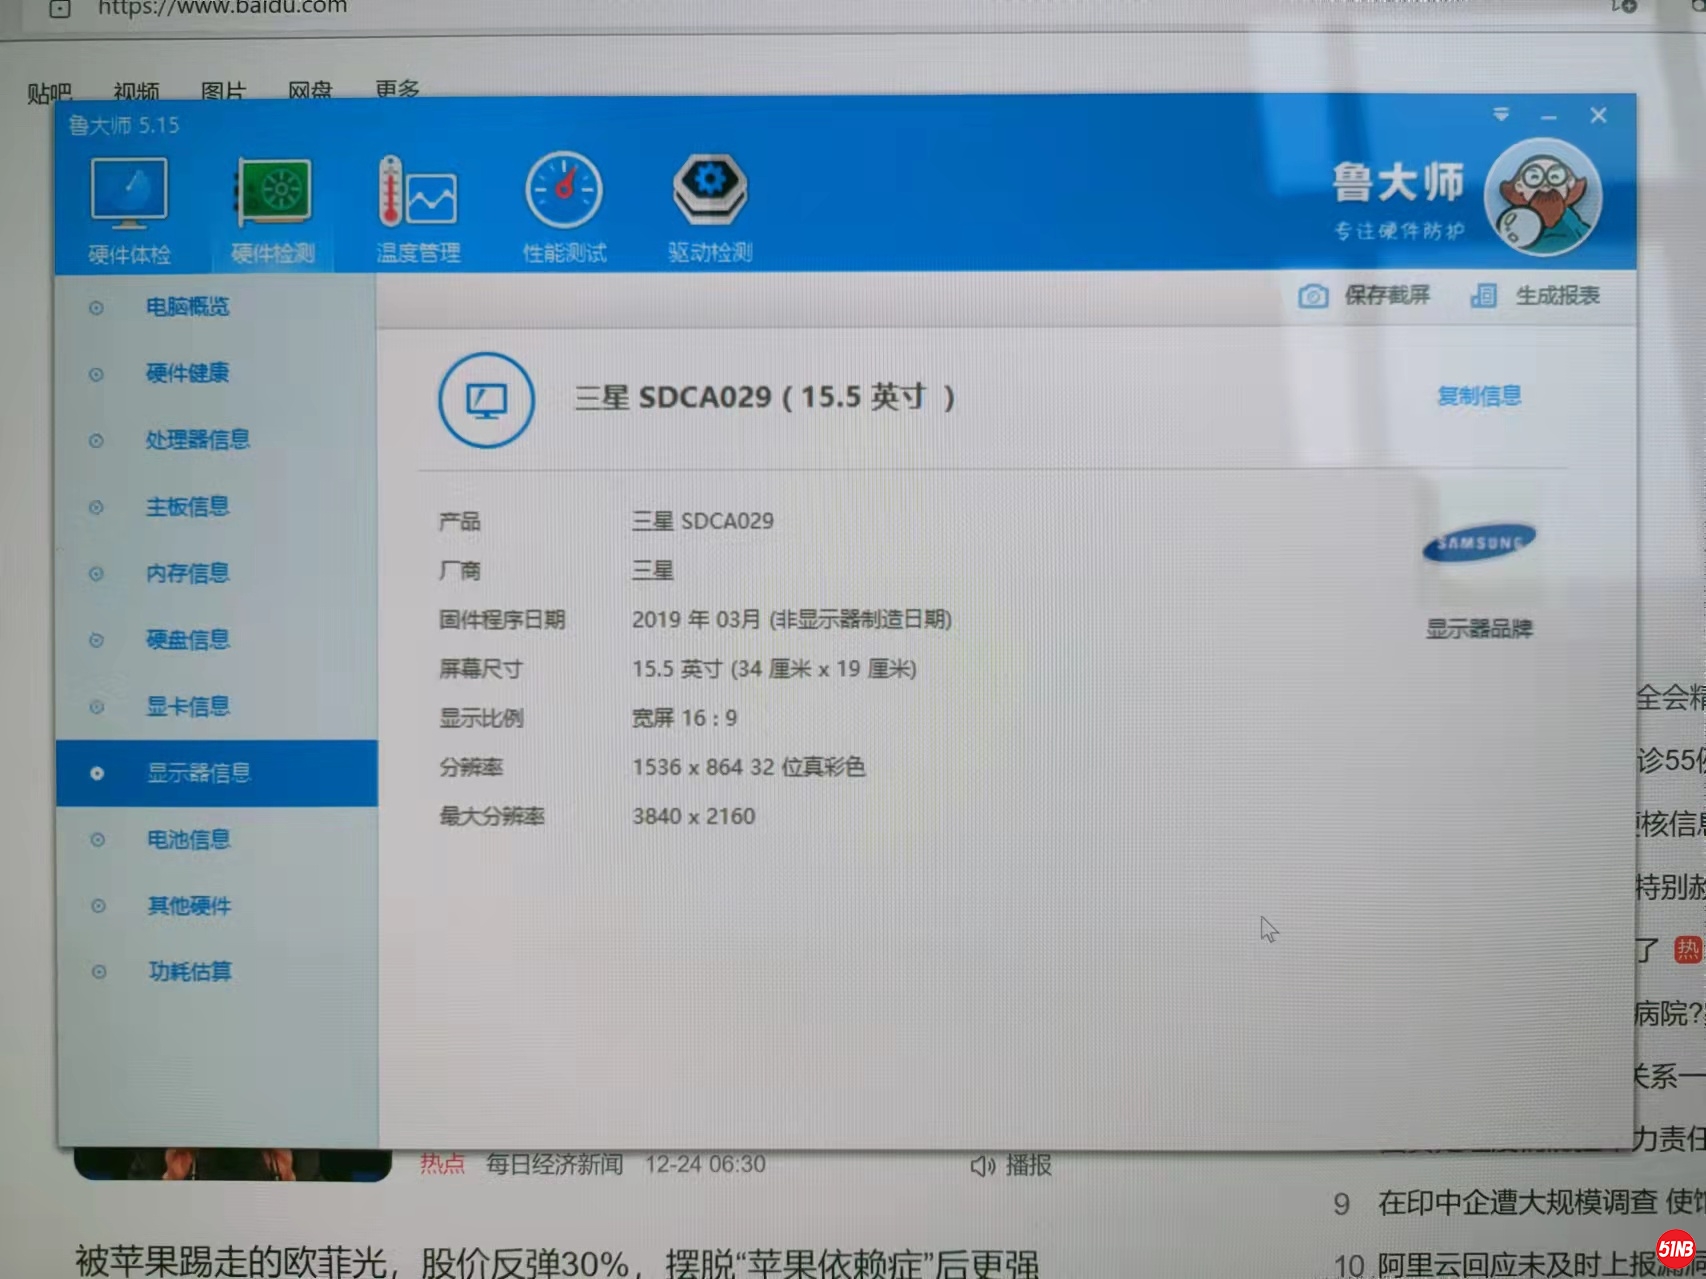Screen dimensions: 1706x1279
Task: Click the 生成报表 report icon
Action: tap(1484, 296)
